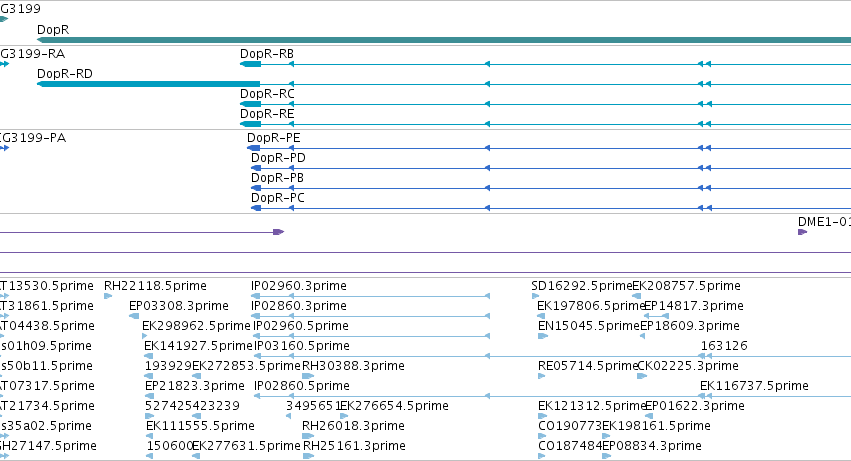Viewport: 851px width, 461px height.
Task: Click EST label IP03160.5prime
Action: tap(302, 346)
